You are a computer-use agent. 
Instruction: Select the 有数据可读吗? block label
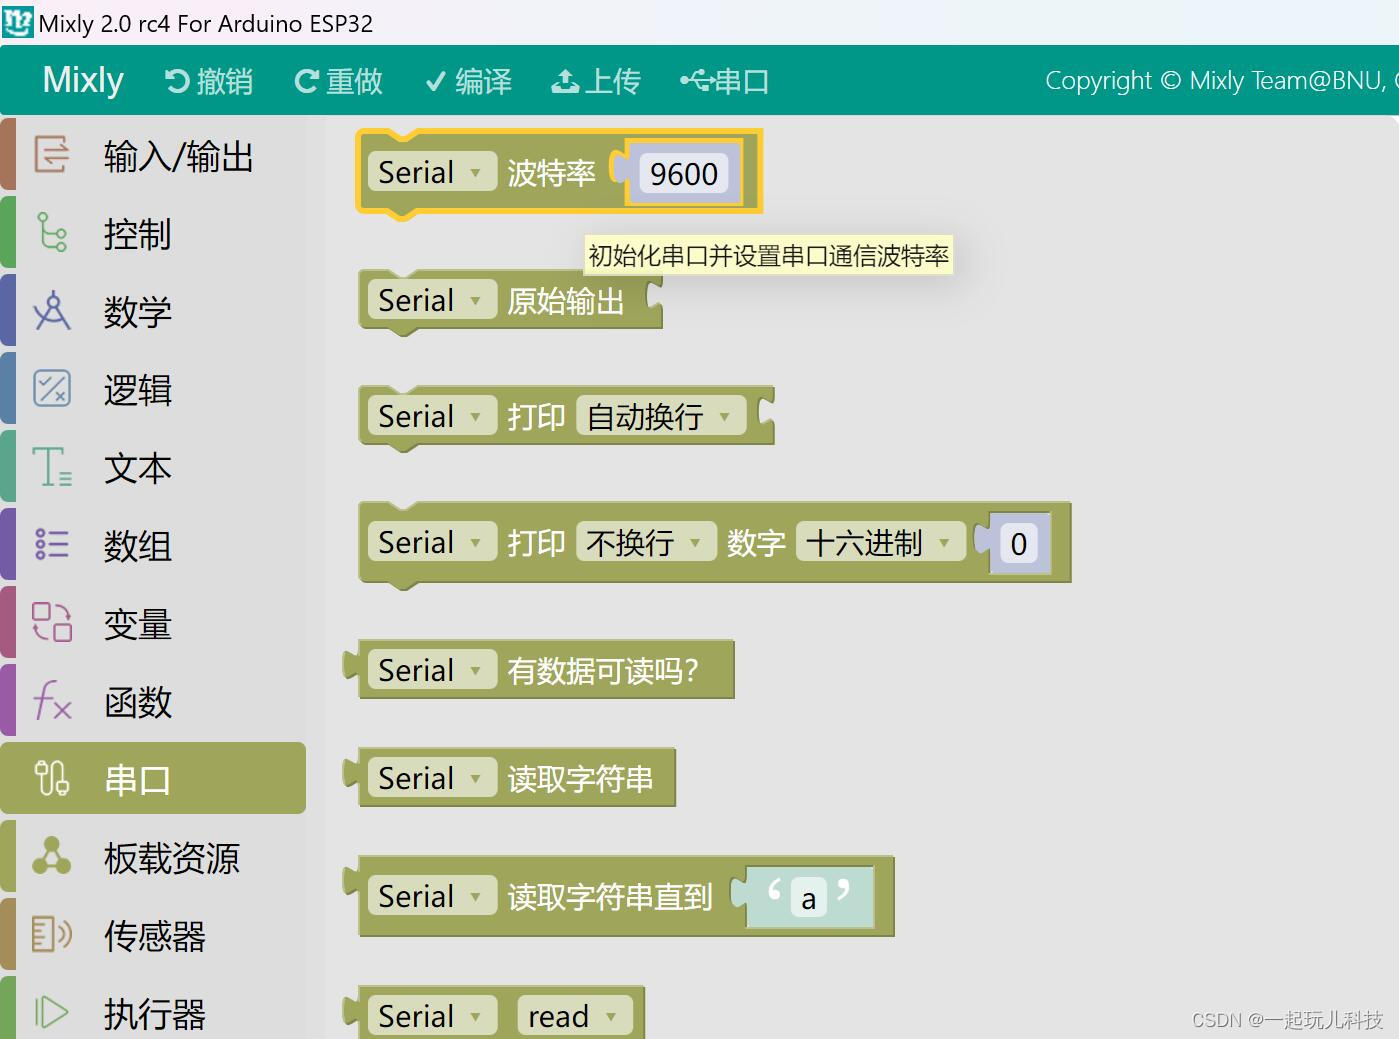pyautogui.click(x=603, y=671)
